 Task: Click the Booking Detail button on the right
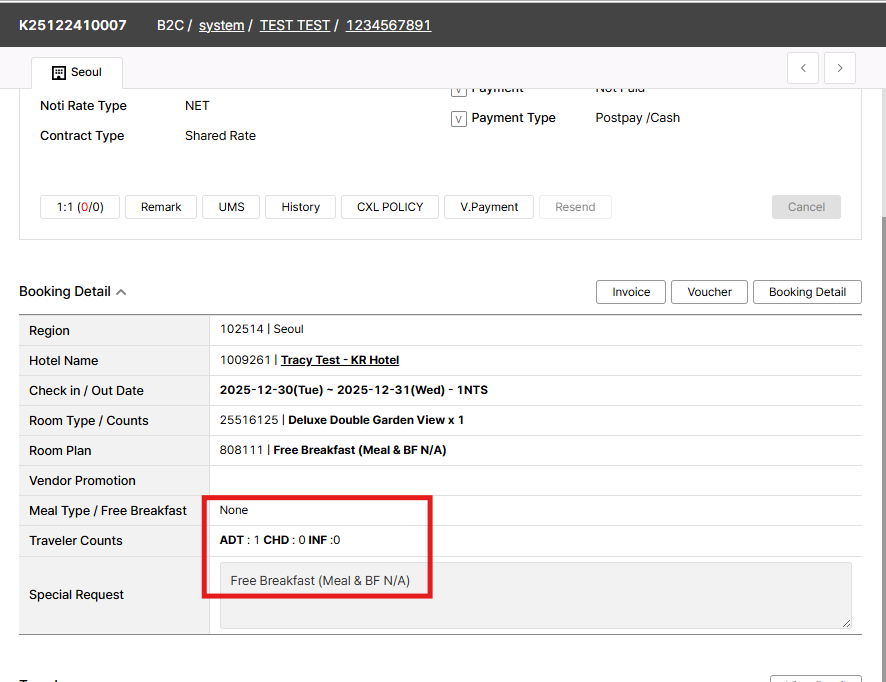tap(806, 292)
